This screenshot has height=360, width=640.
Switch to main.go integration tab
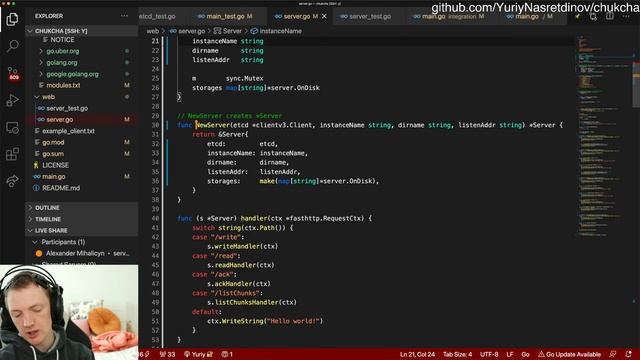click(x=448, y=16)
